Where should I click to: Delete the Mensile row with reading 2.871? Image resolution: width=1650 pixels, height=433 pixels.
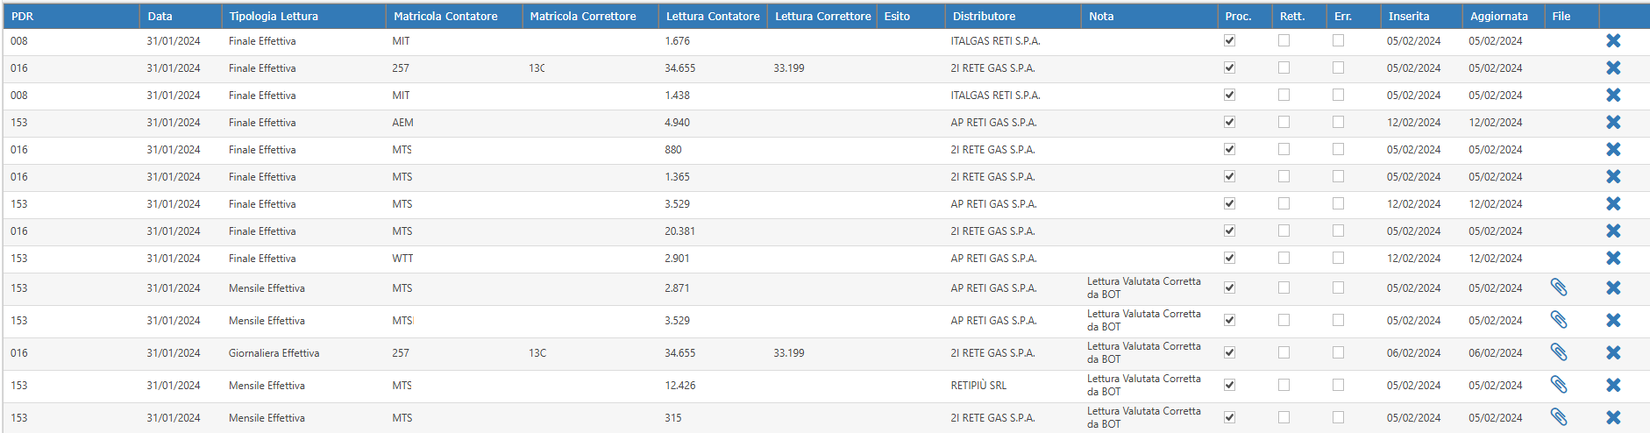click(x=1613, y=288)
